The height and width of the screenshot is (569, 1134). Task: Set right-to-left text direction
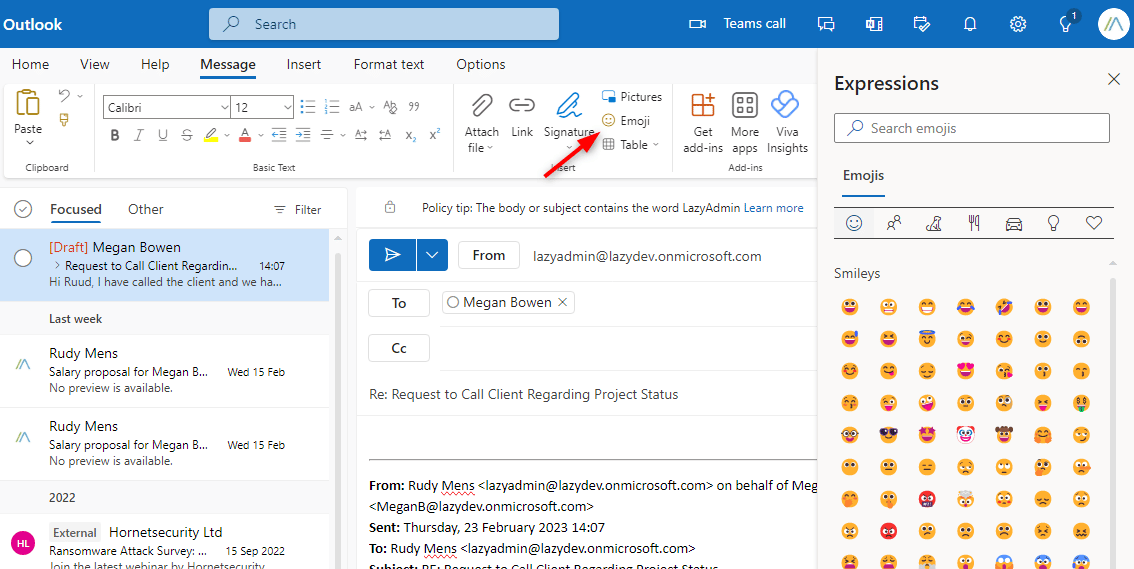click(385, 134)
